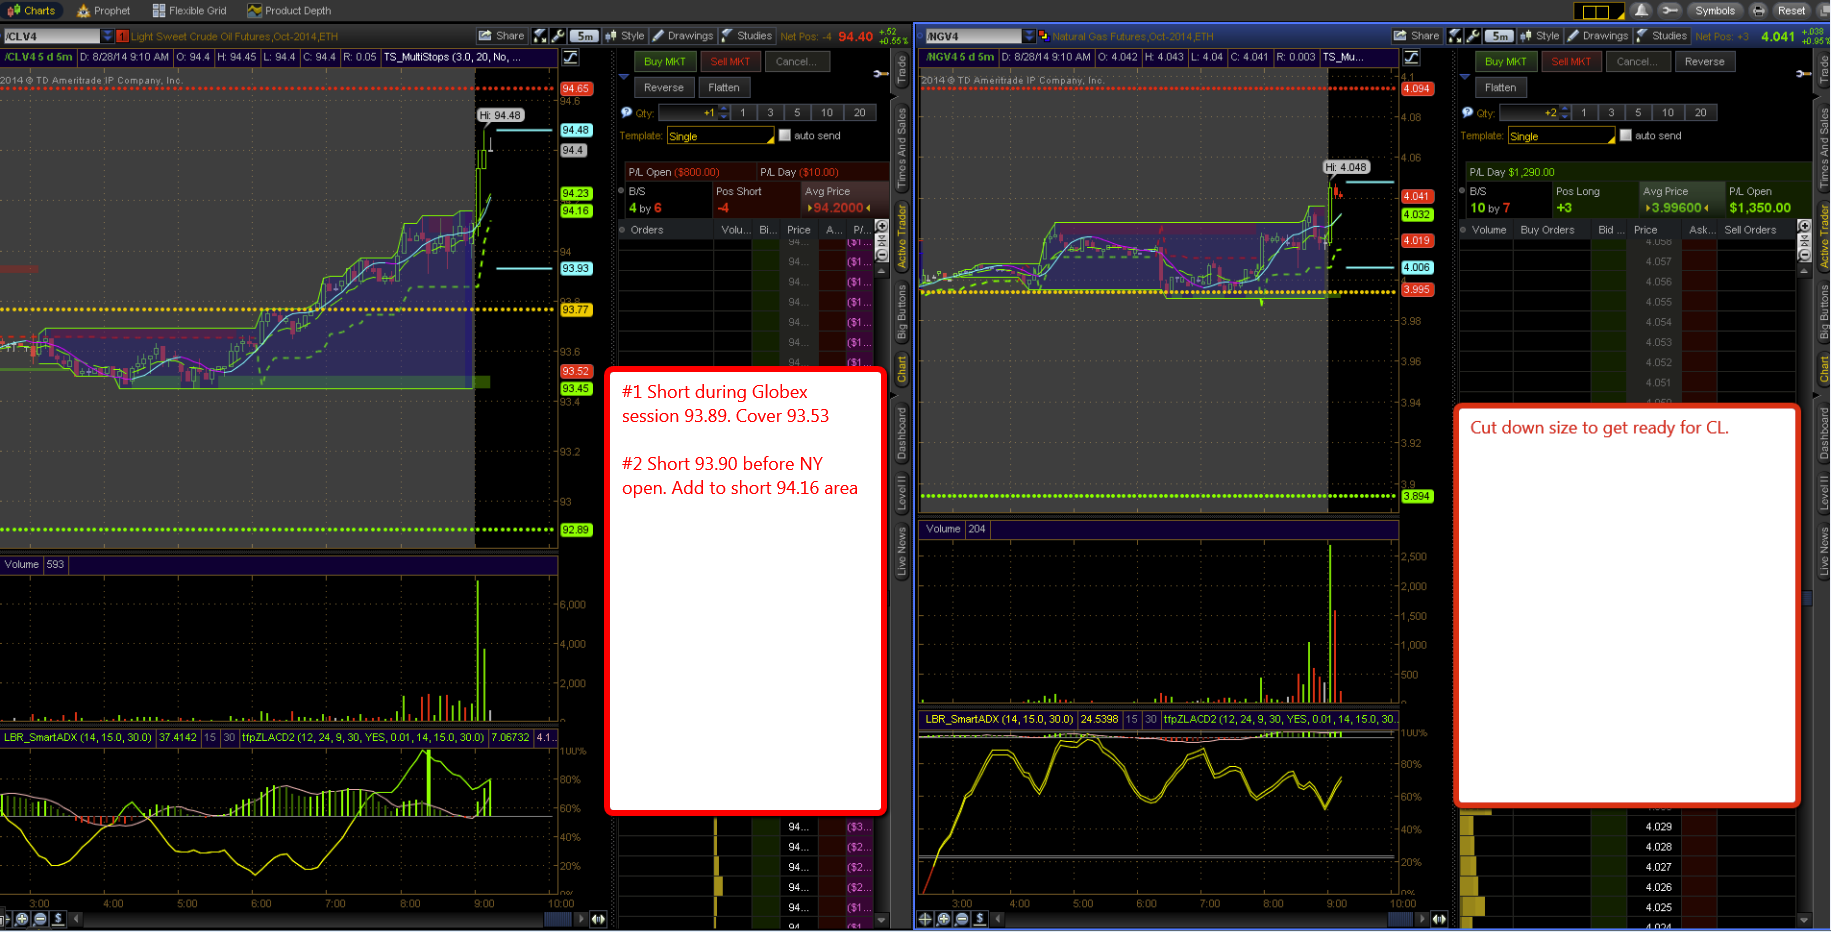Image resolution: width=1831 pixels, height=932 pixels.
Task: Set crude oil quantity to 5
Action: pyautogui.click(x=797, y=113)
